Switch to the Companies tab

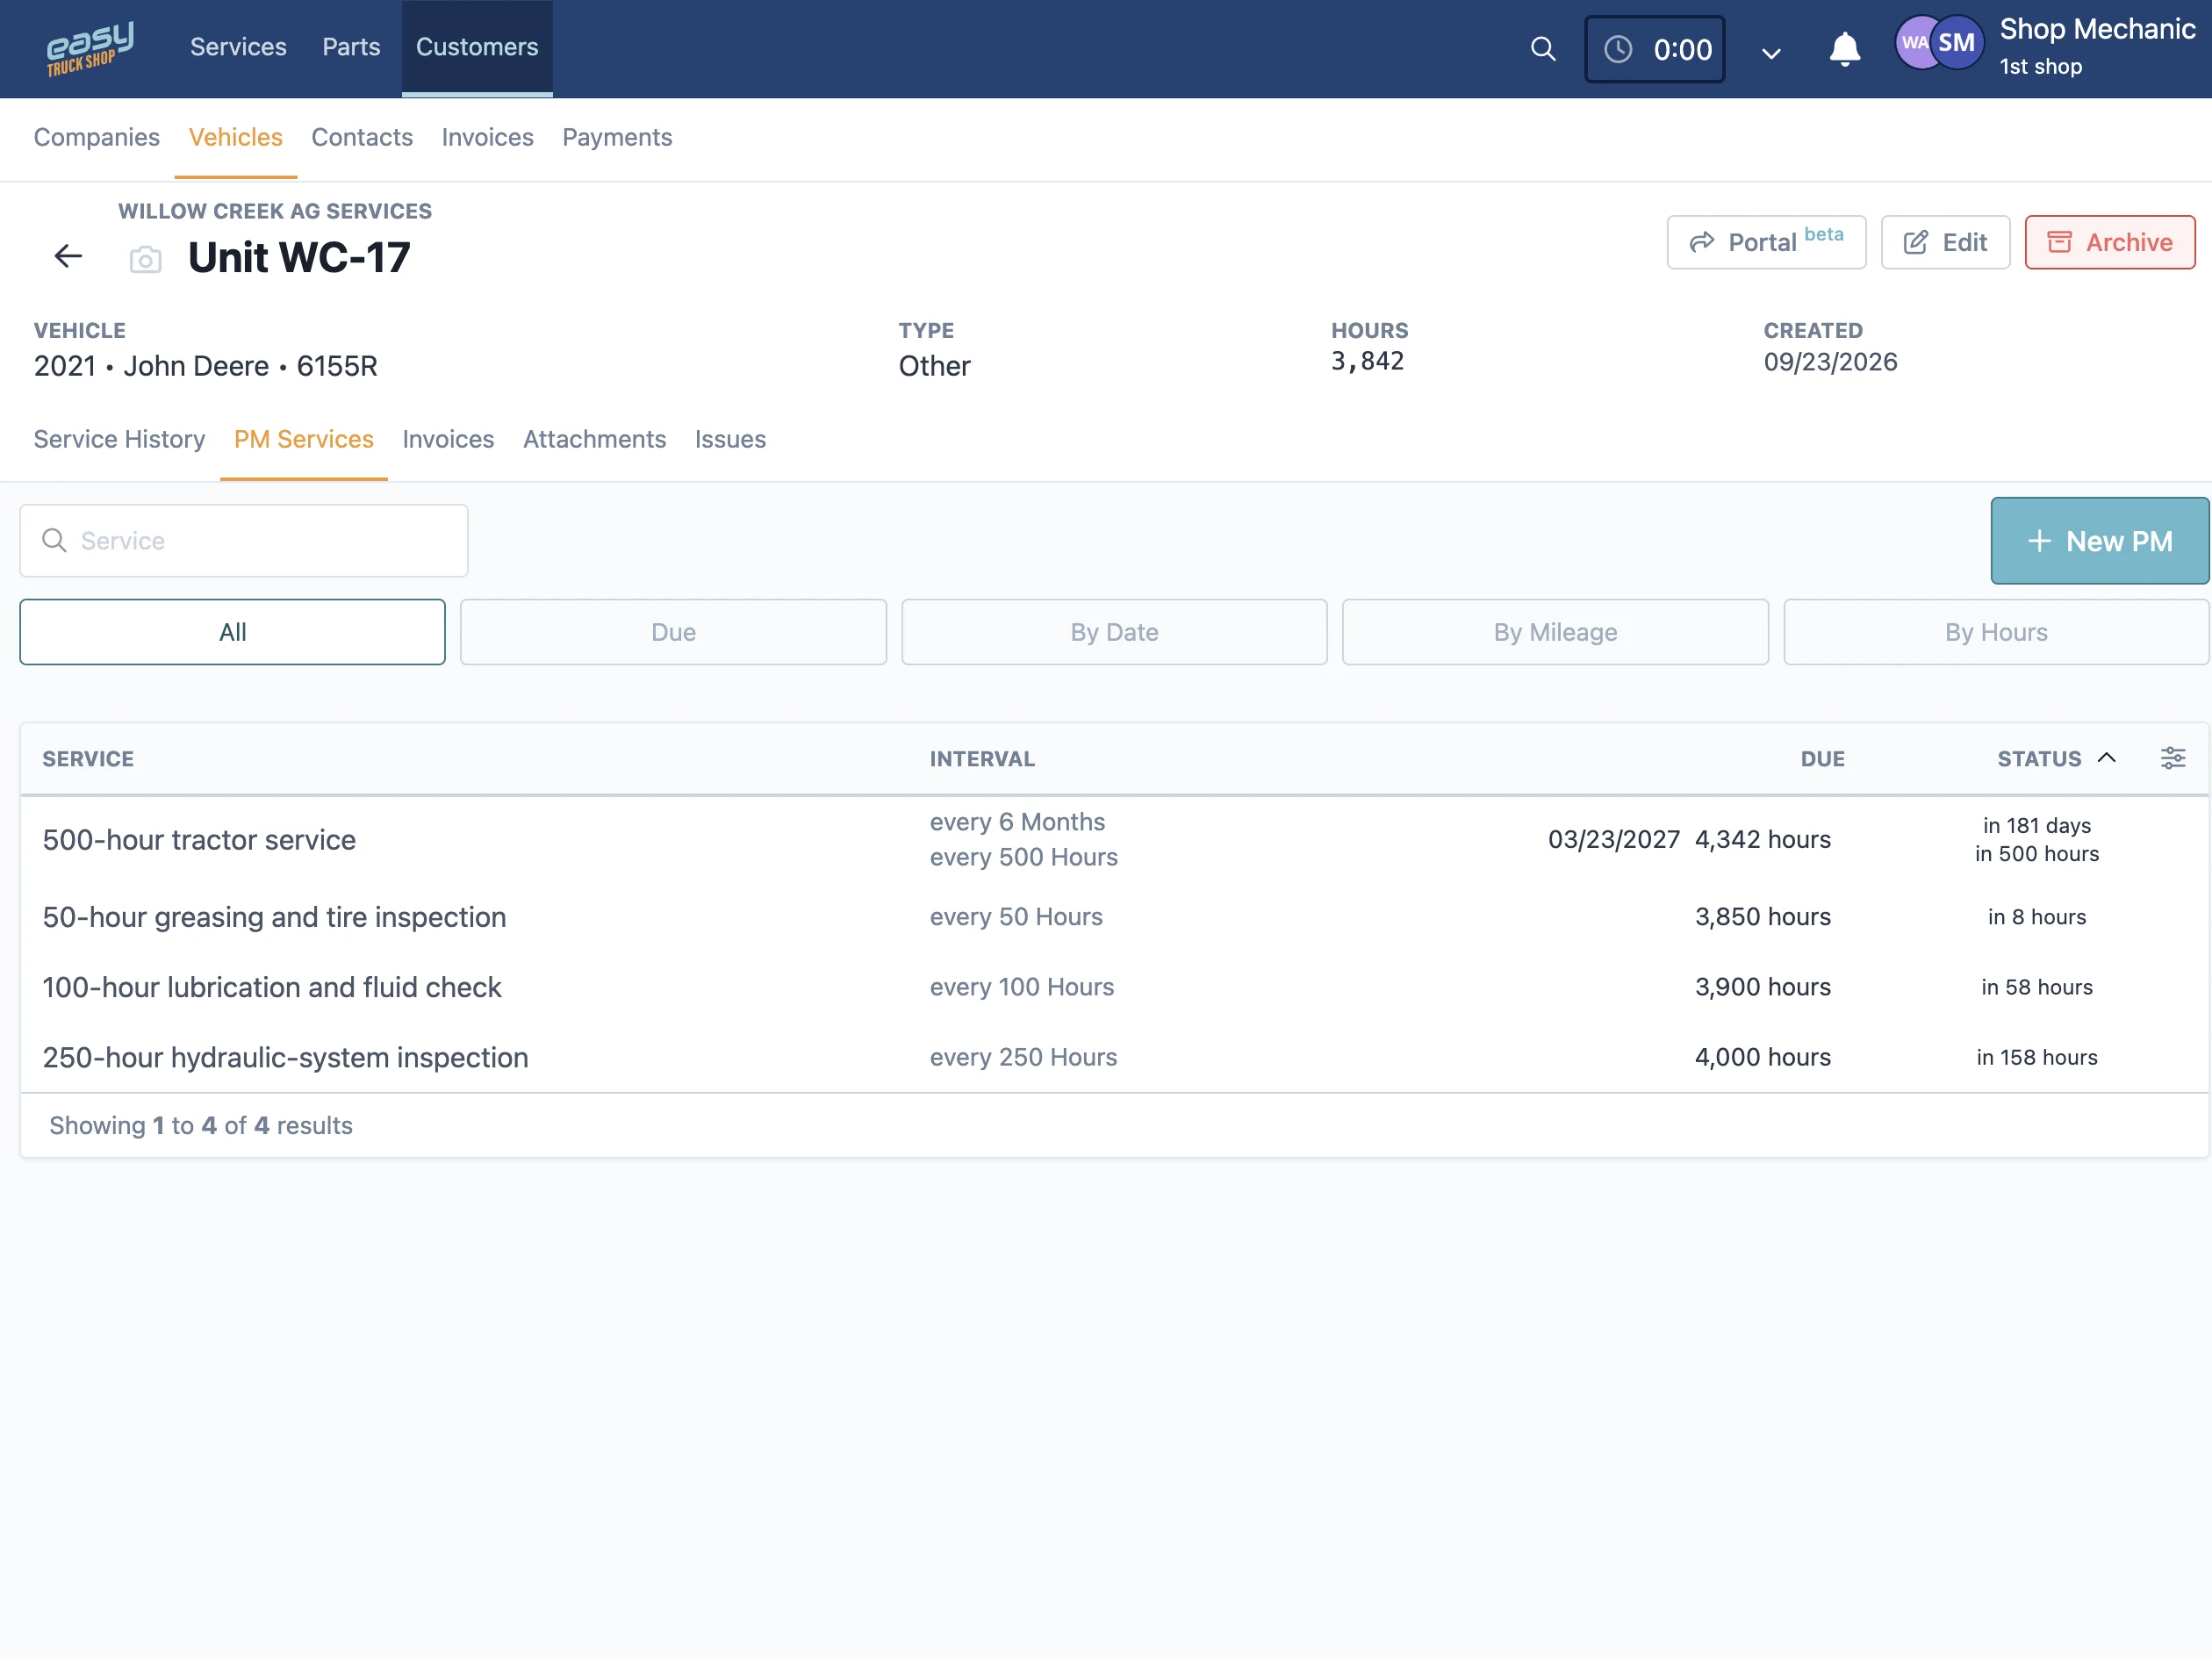tap(97, 137)
